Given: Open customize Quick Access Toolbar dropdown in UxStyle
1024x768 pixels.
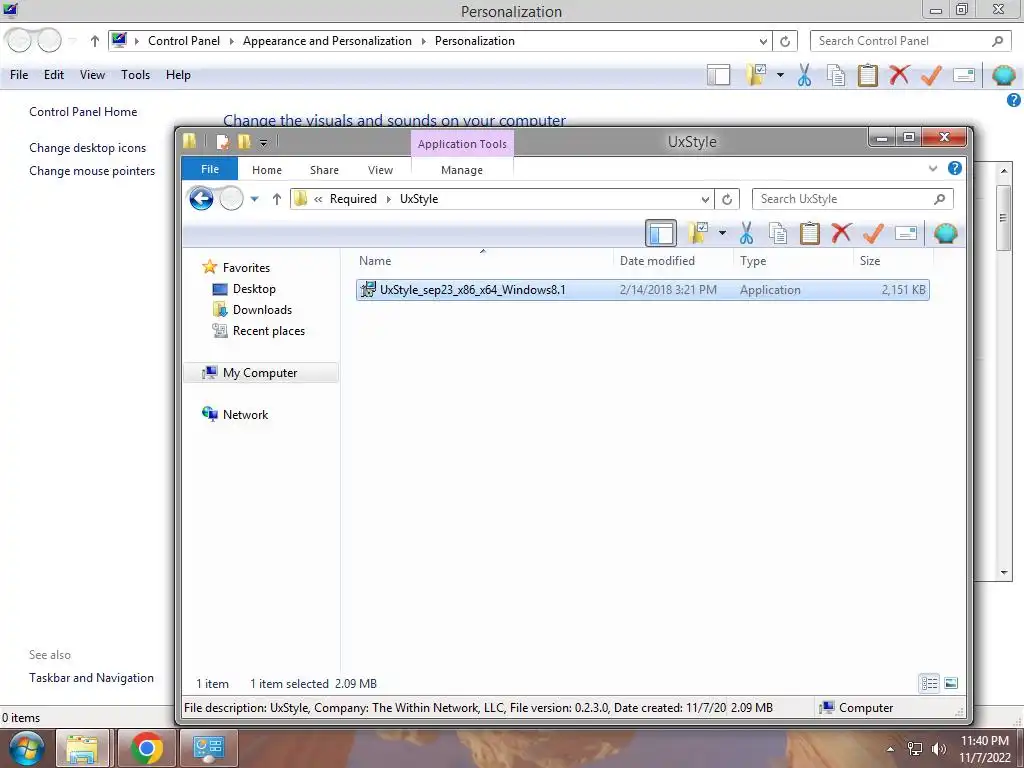Looking at the screenshot, I should pyautogui.click(x=264, y=142).
